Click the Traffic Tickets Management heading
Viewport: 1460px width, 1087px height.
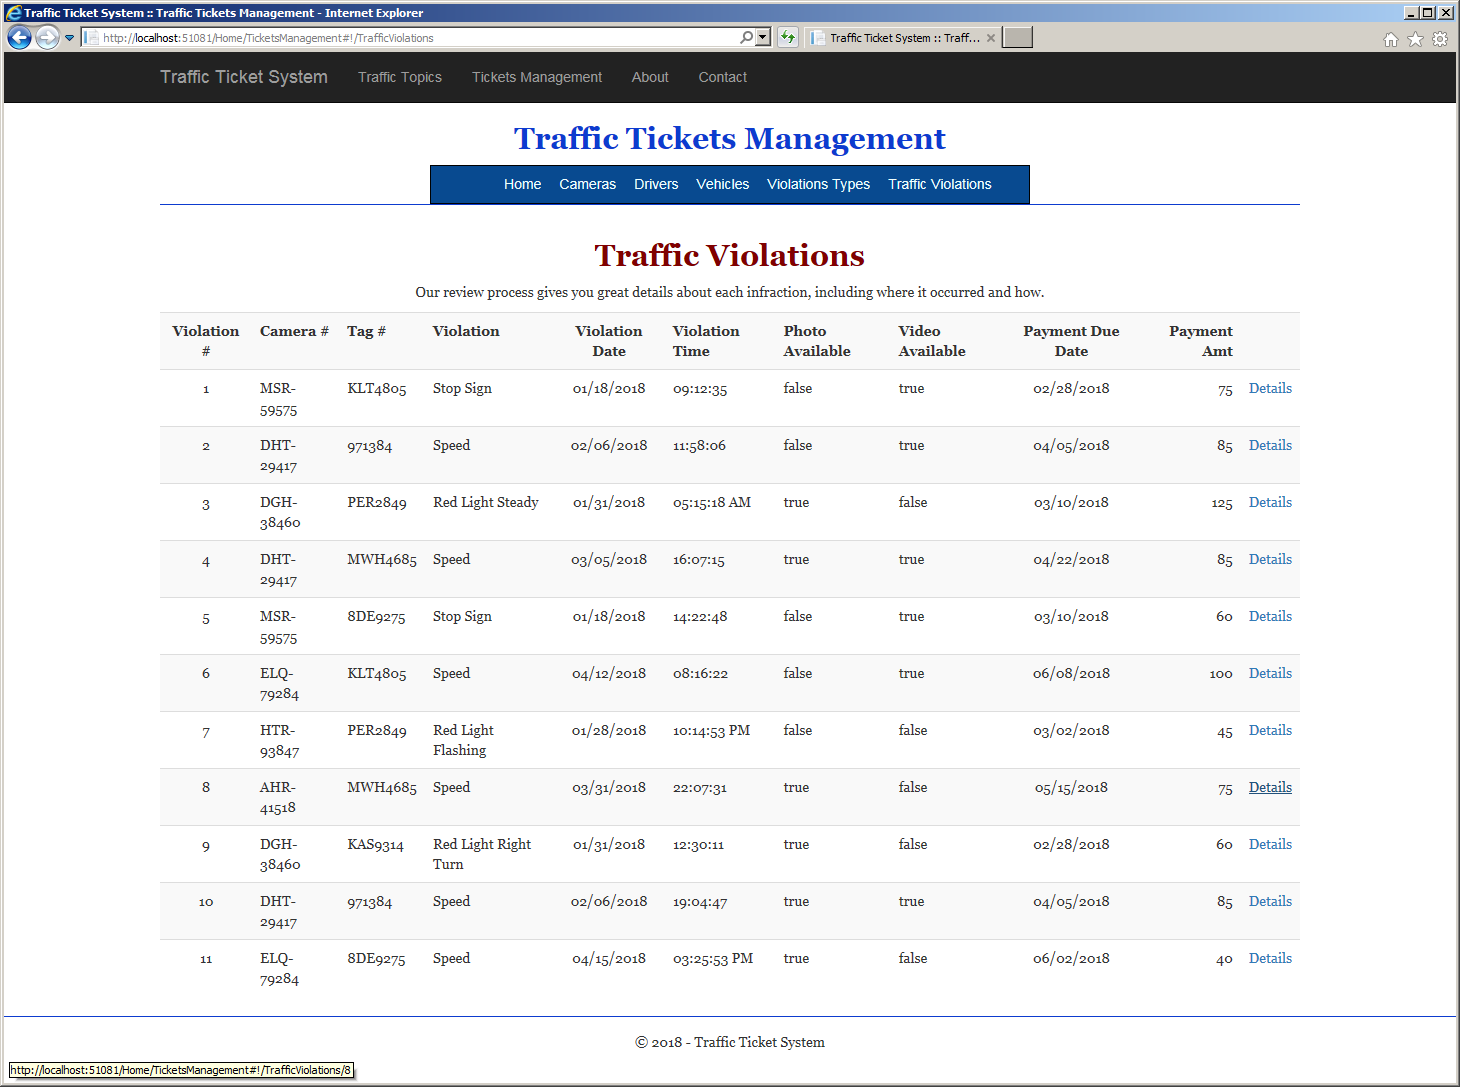click(x=730, y=138)
